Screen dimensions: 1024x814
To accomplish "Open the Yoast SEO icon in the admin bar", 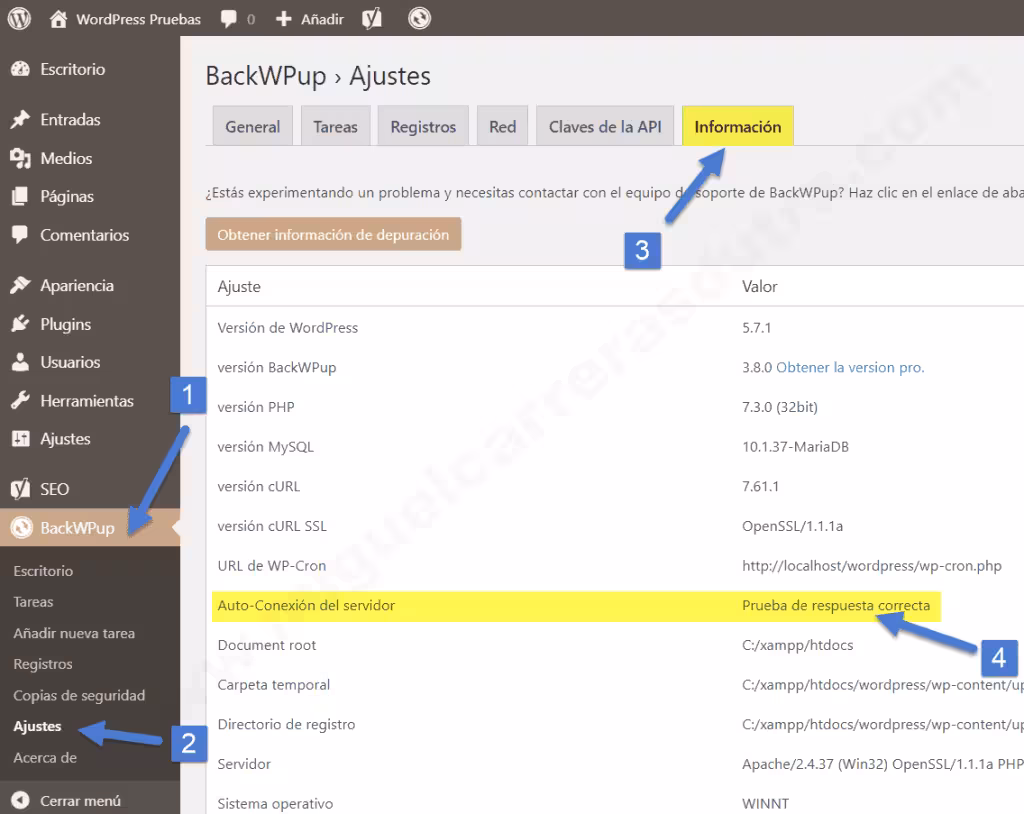I will click(x=372, y=18).
